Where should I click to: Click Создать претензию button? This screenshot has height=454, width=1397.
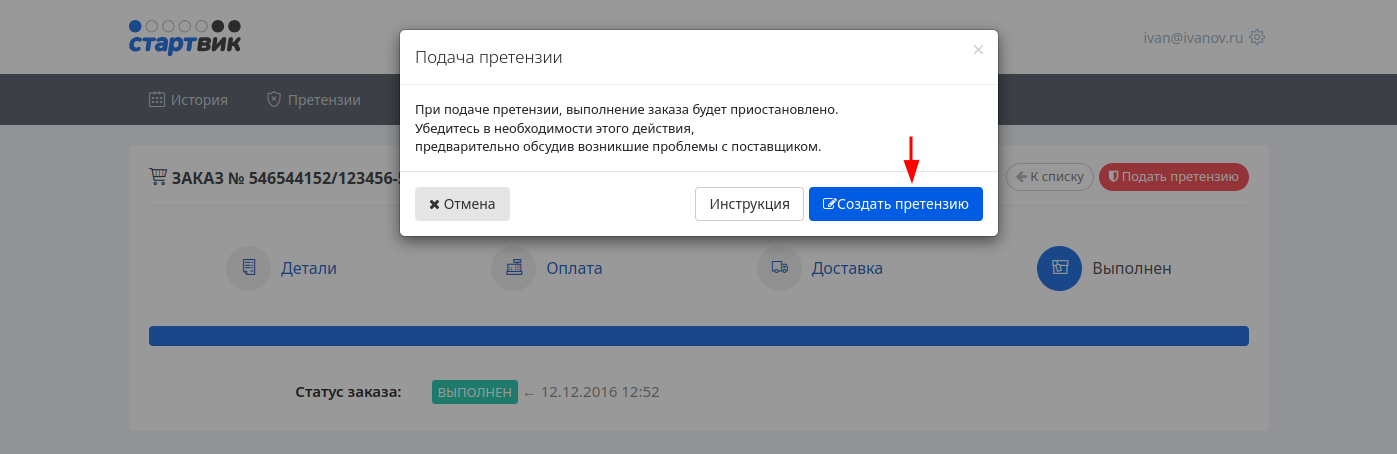[895, 204]
